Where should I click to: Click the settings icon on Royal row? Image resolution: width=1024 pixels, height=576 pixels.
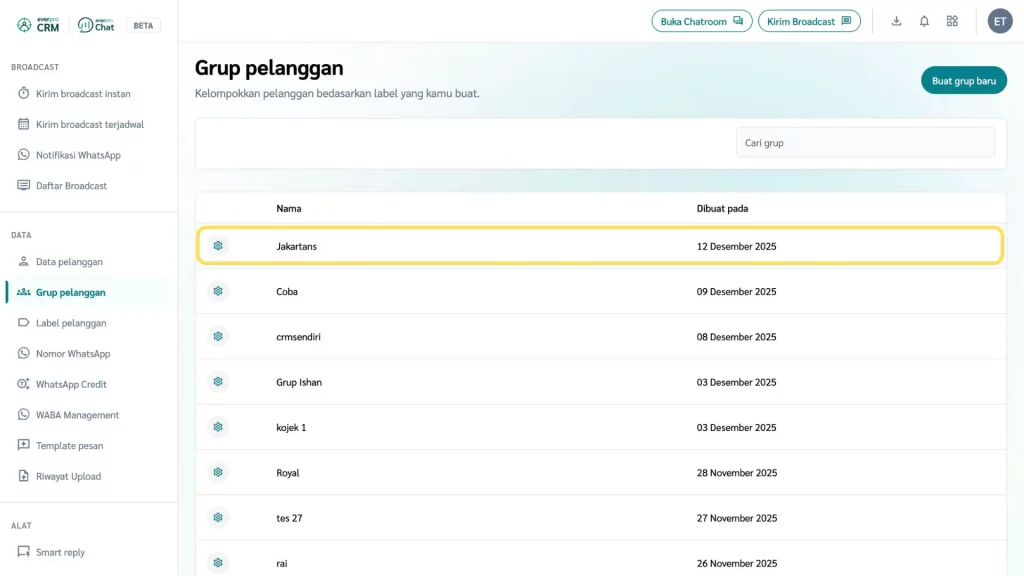point(218,472)
